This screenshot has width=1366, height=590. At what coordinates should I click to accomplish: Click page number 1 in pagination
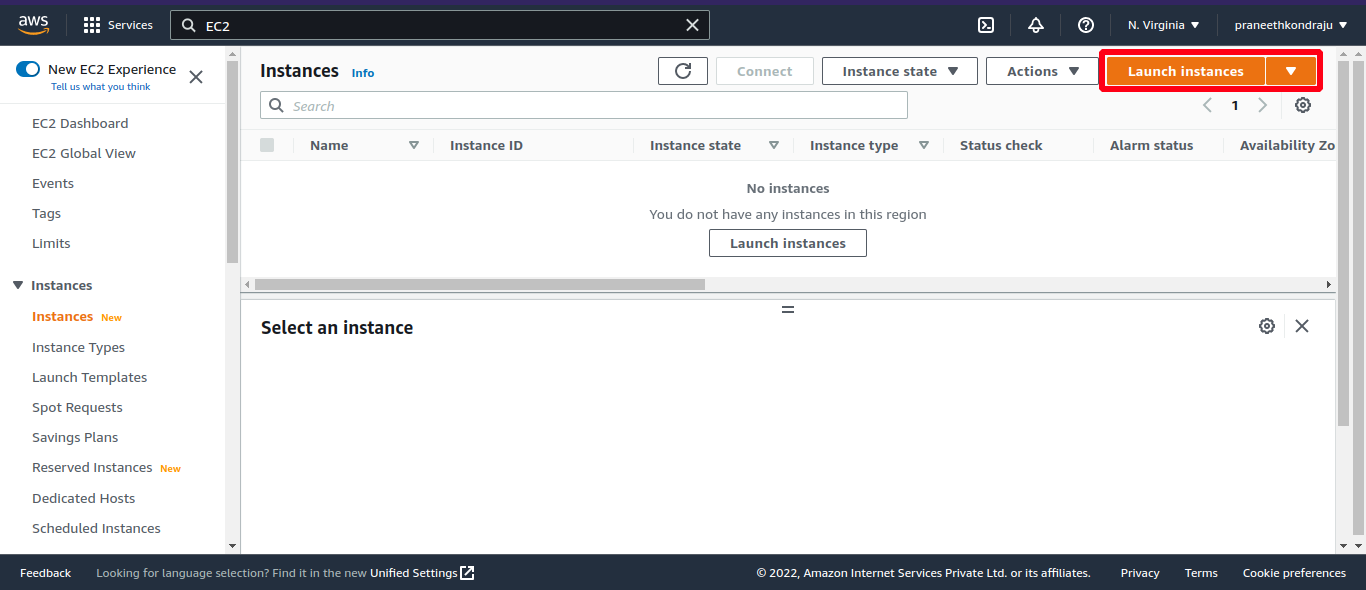click(1235, 105)
